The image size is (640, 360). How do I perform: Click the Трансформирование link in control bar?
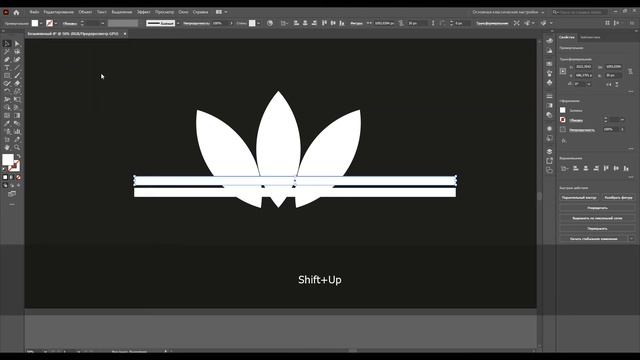pos(492,23)
